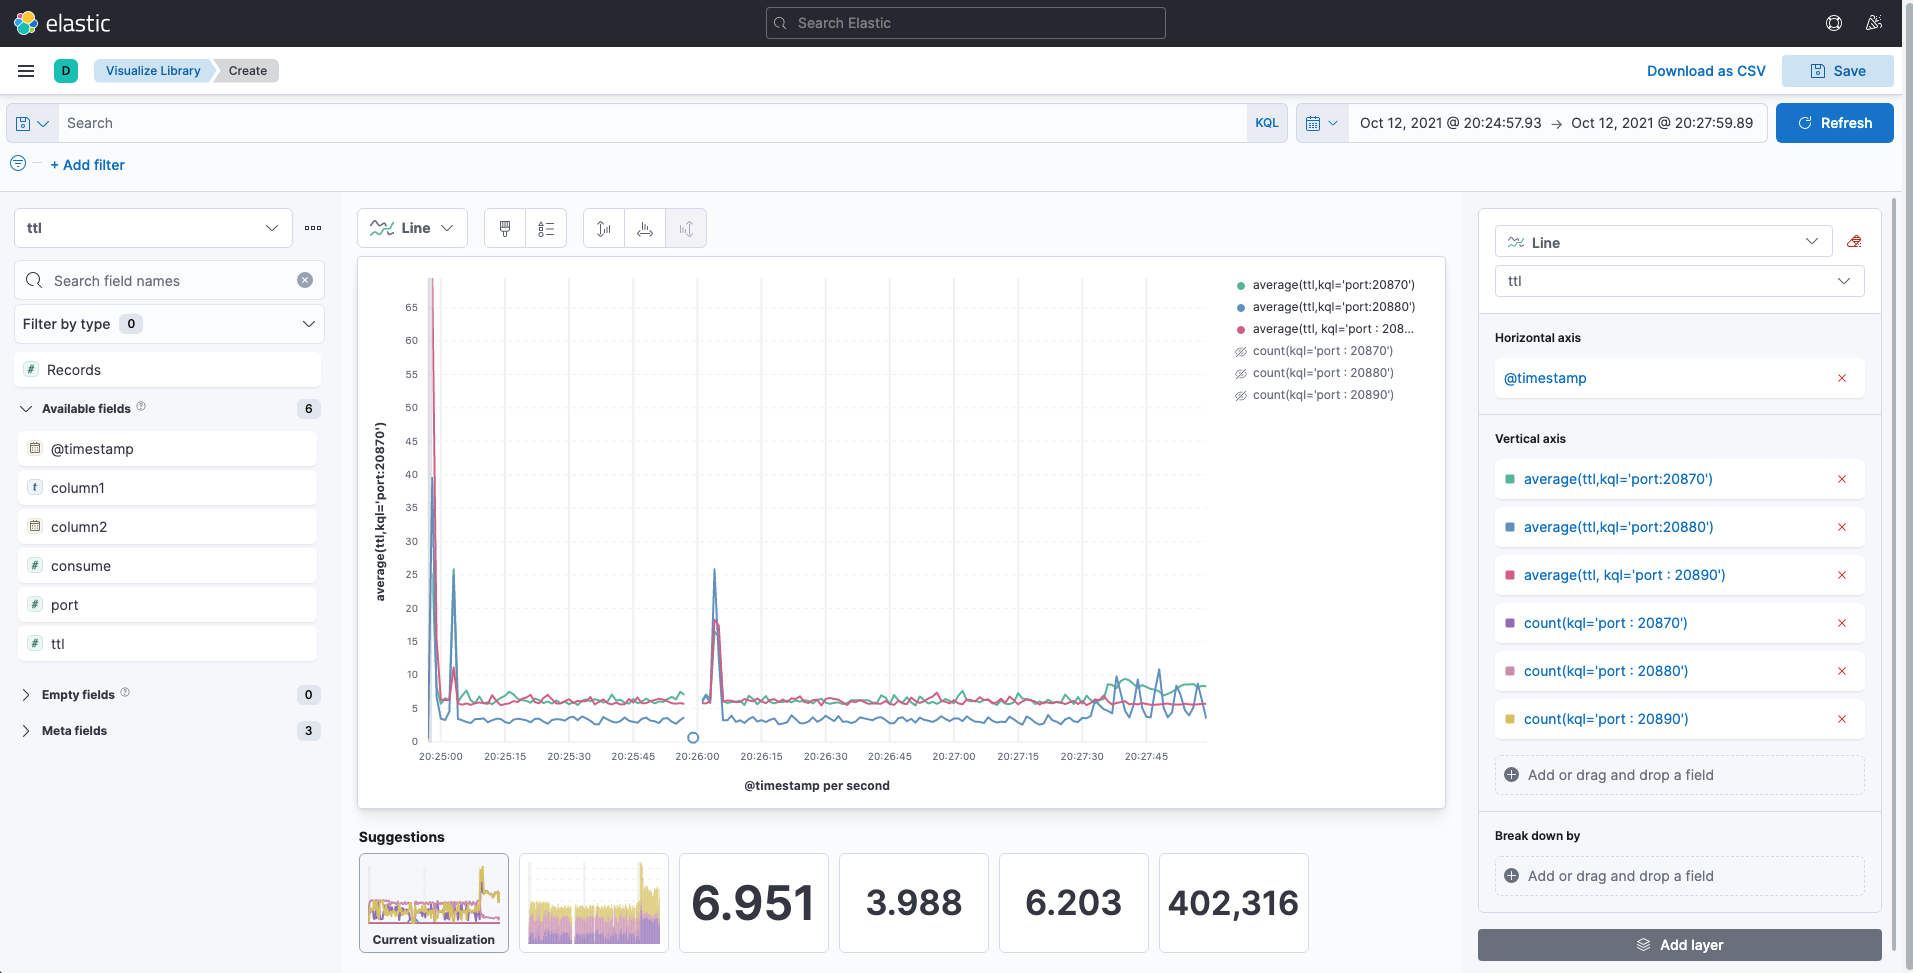Show hidden count(kql='port : 20890') legend series

tap(1322, 395)
